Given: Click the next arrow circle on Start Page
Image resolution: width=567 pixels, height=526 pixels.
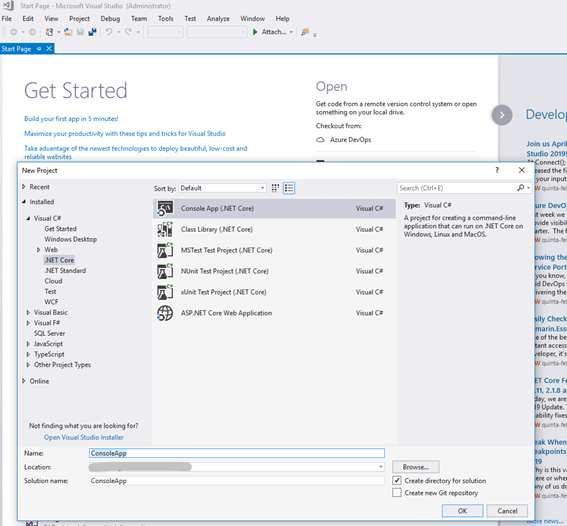Looking at the screenshot, I should tap(502, 115).
